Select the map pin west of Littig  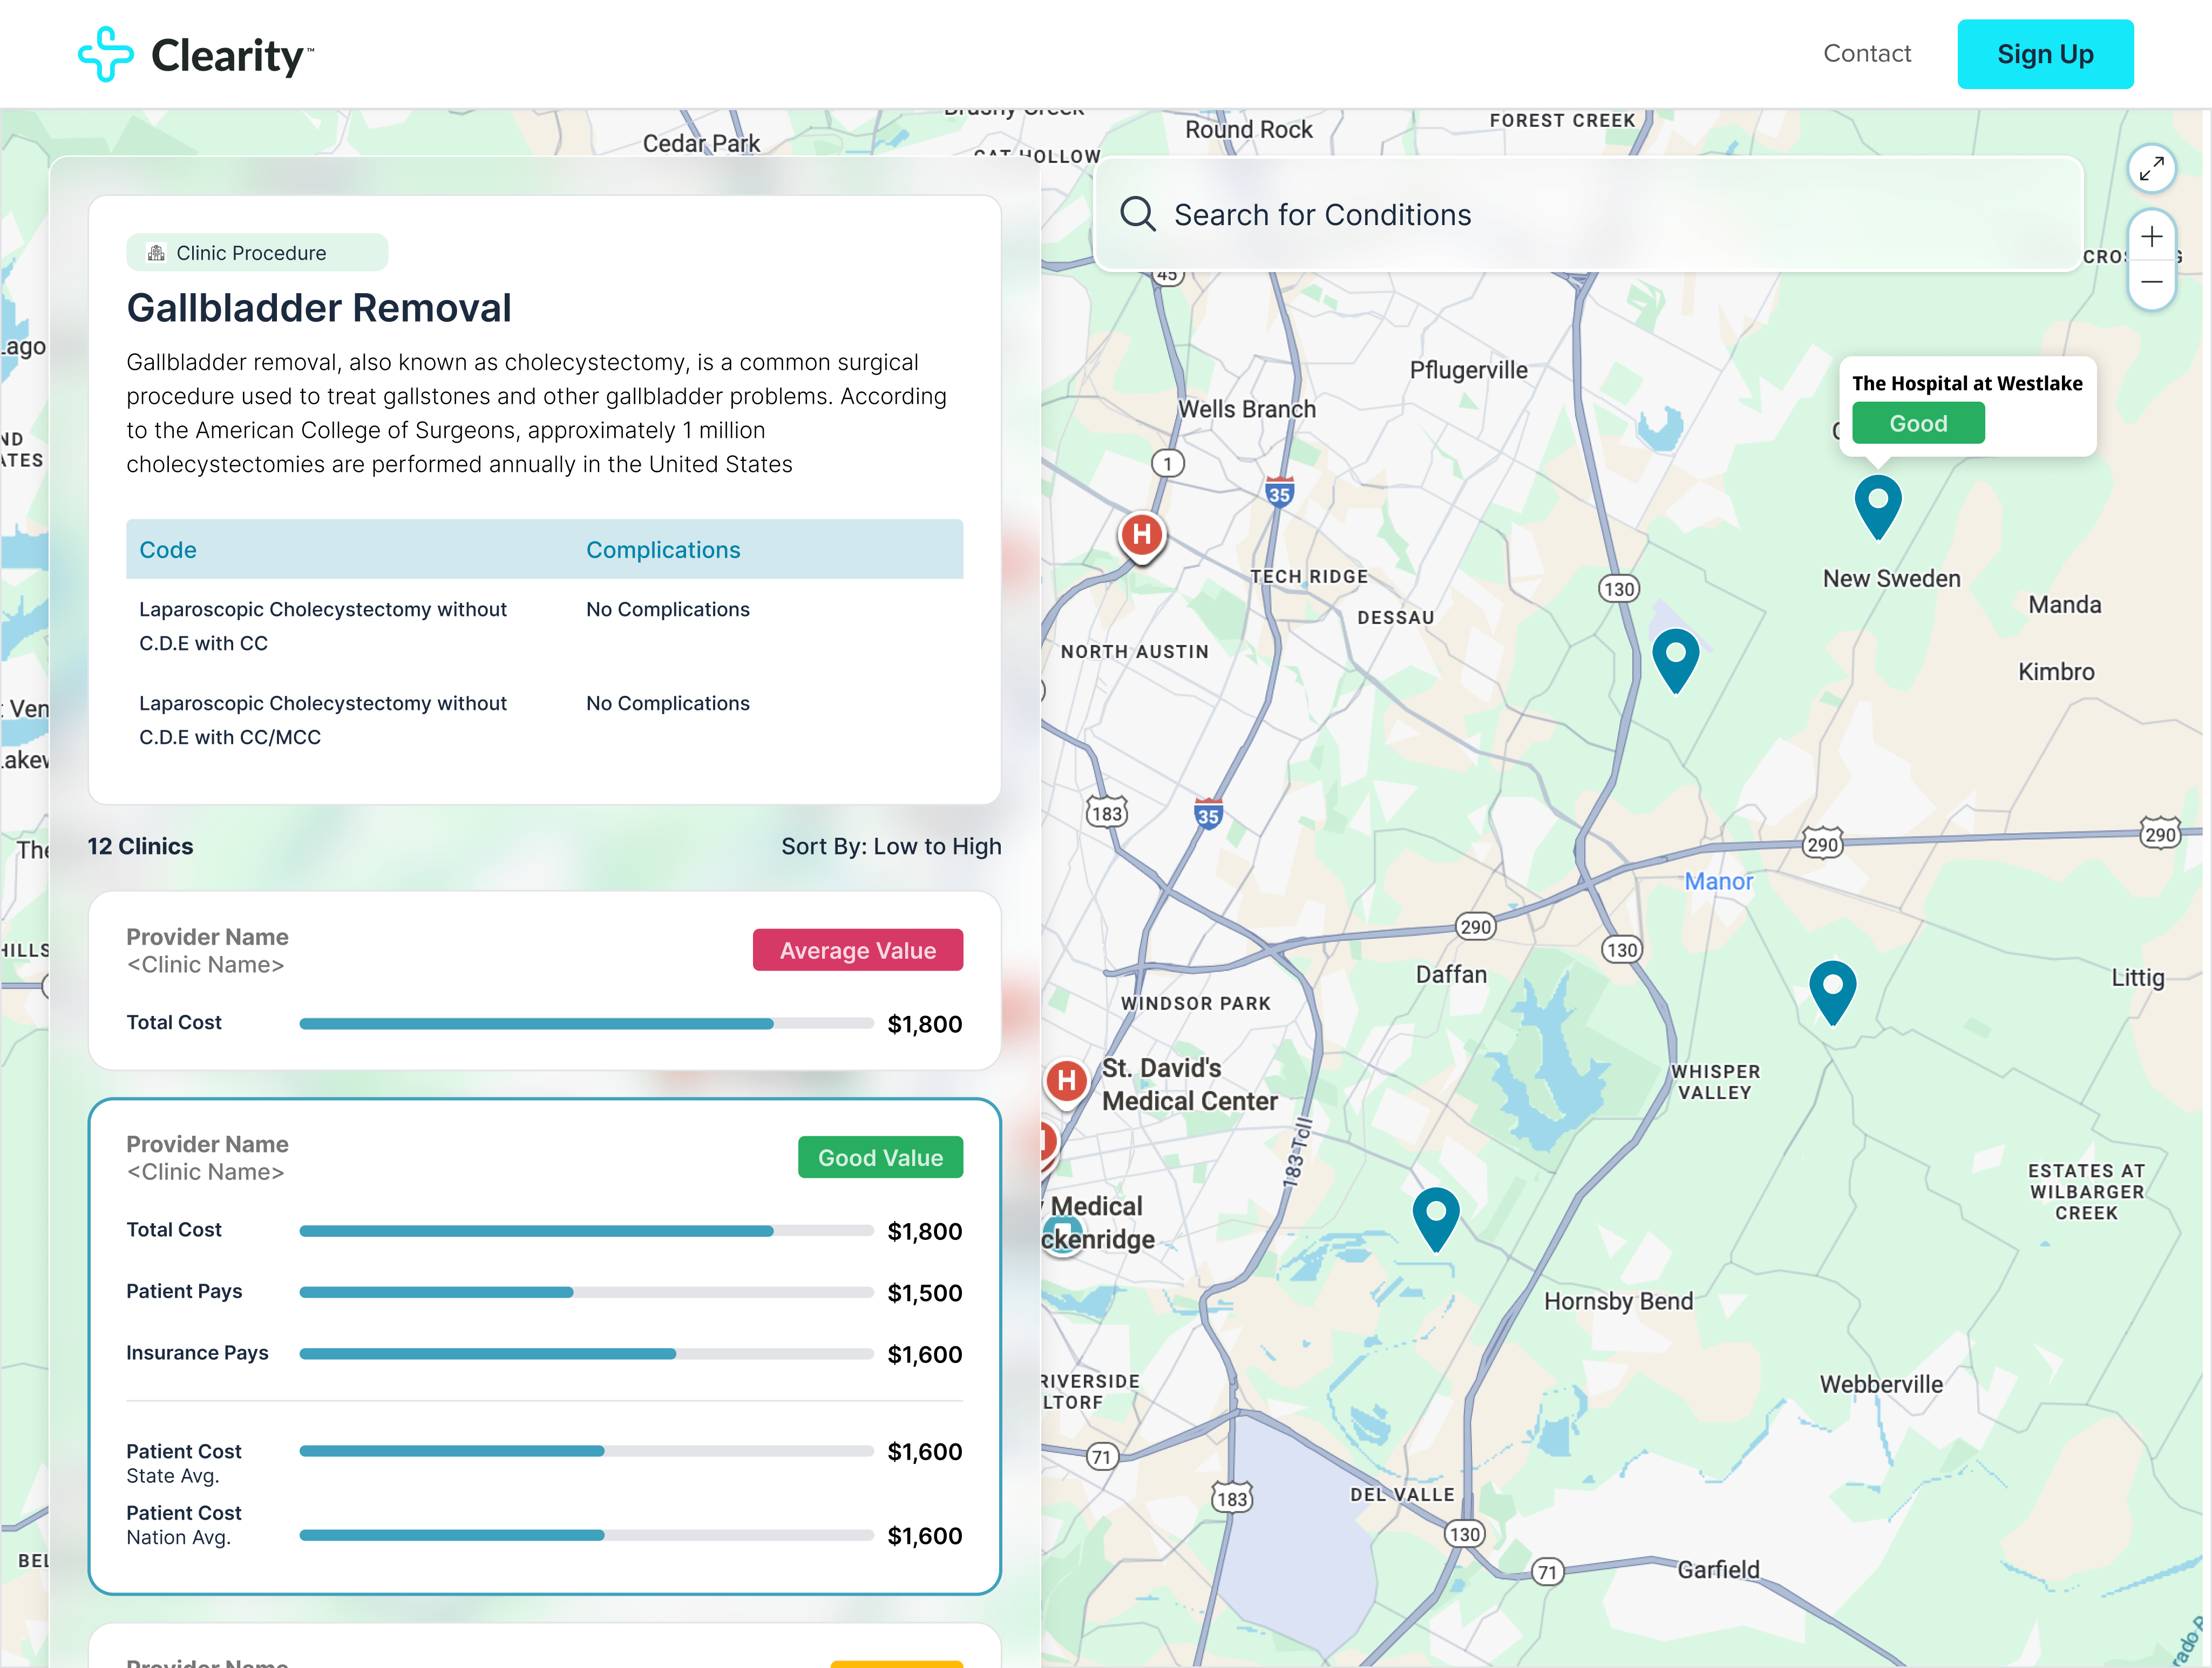[1832, 989]
